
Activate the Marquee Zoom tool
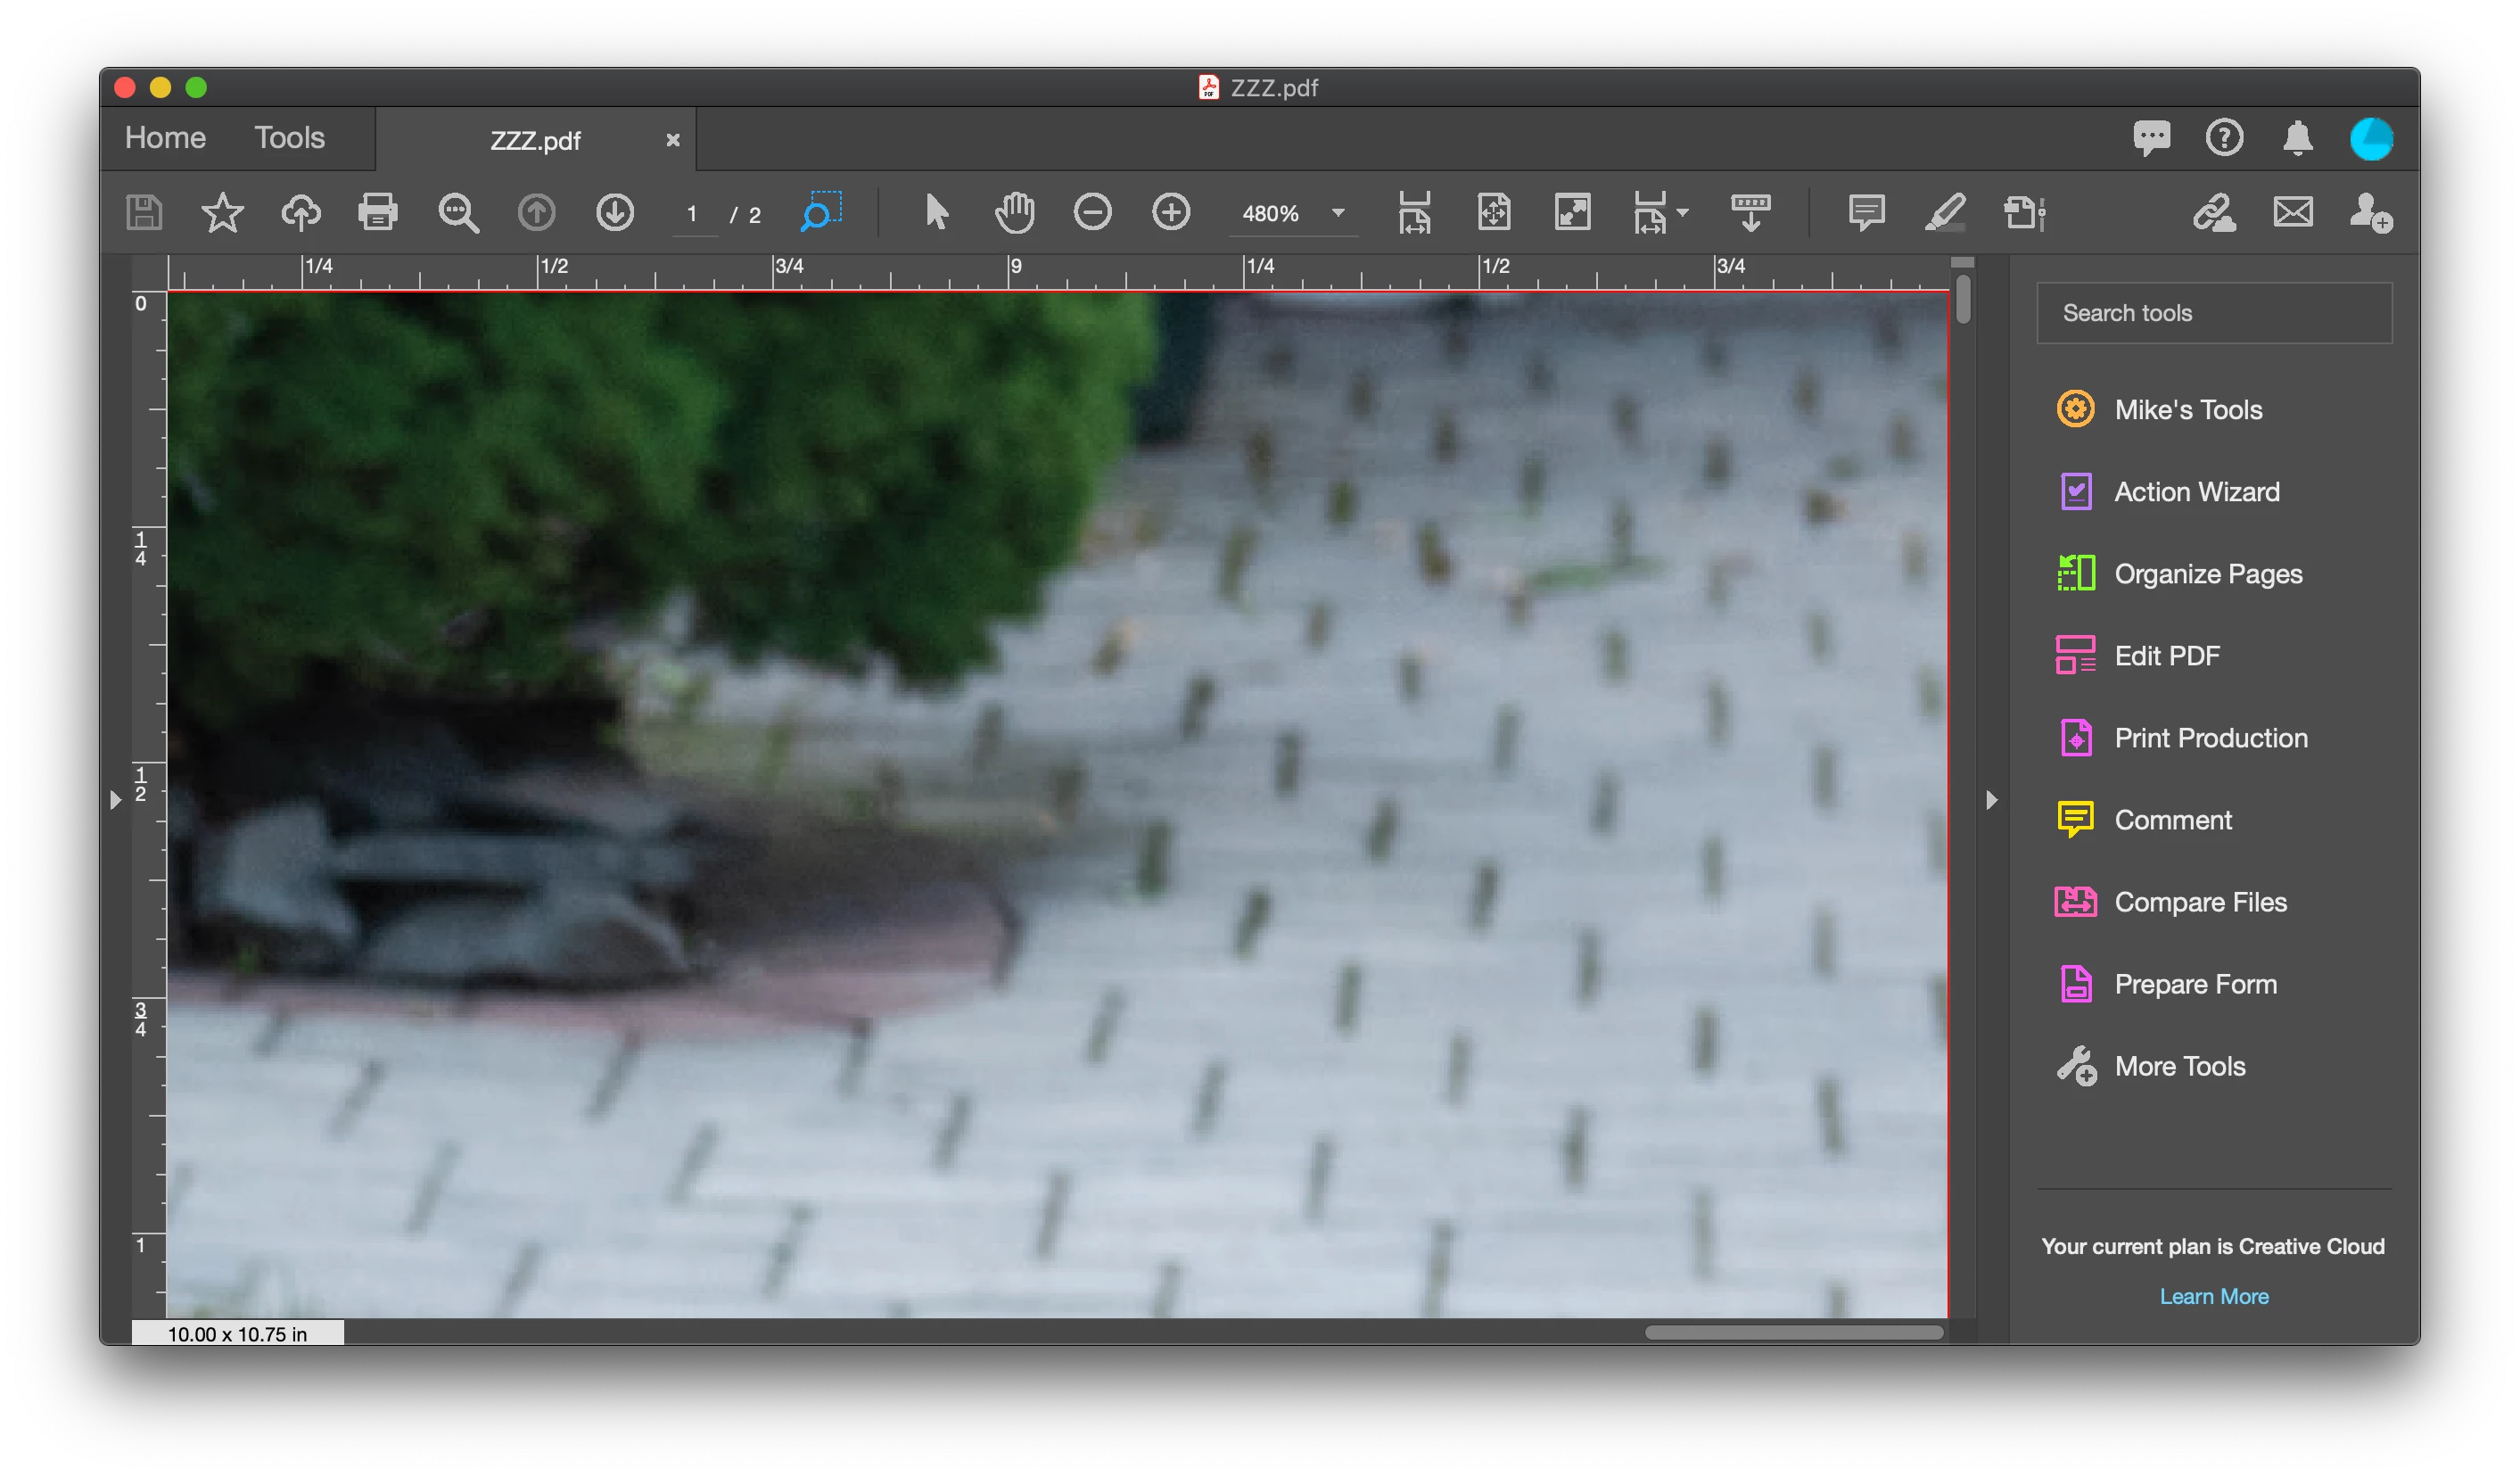point(820,213)
